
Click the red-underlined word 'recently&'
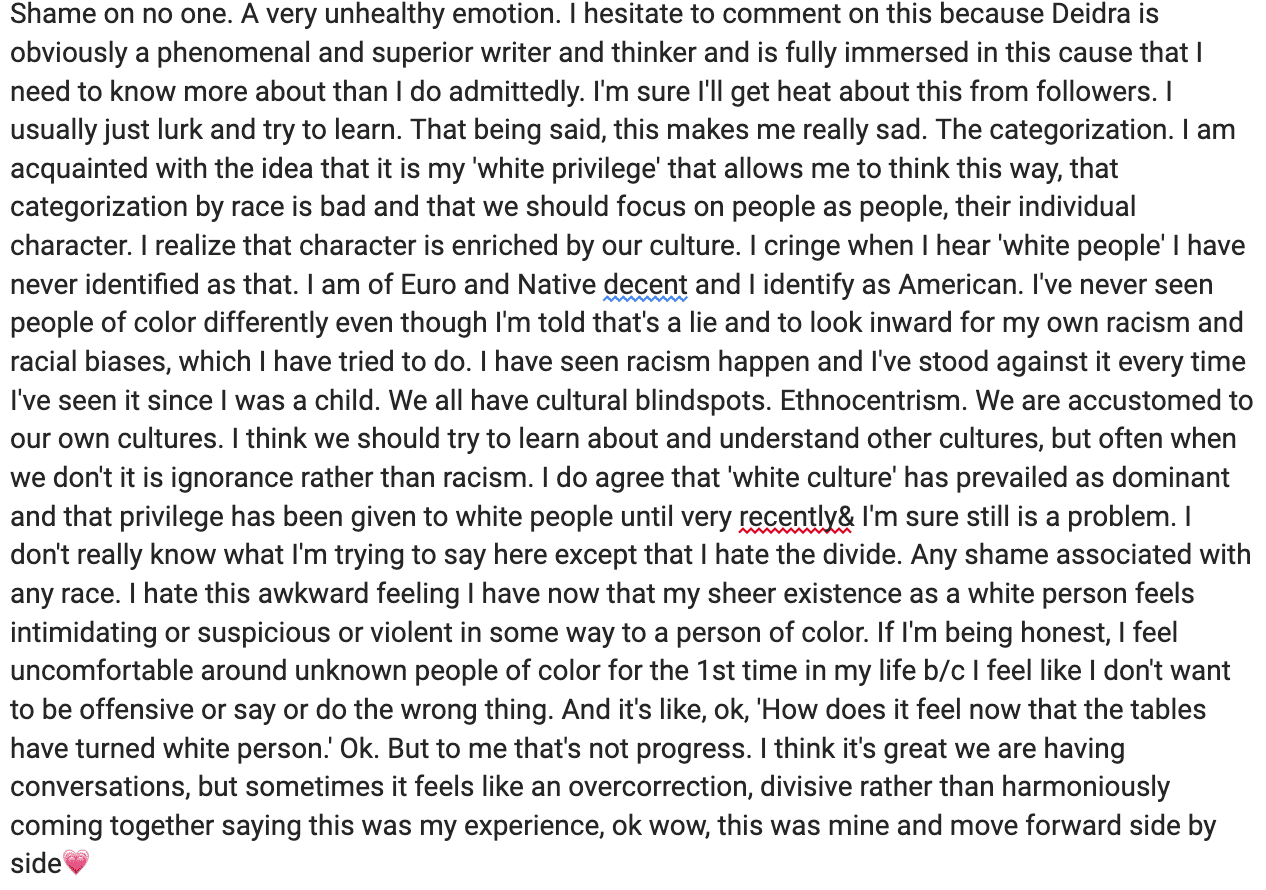(x=796, y=517)
